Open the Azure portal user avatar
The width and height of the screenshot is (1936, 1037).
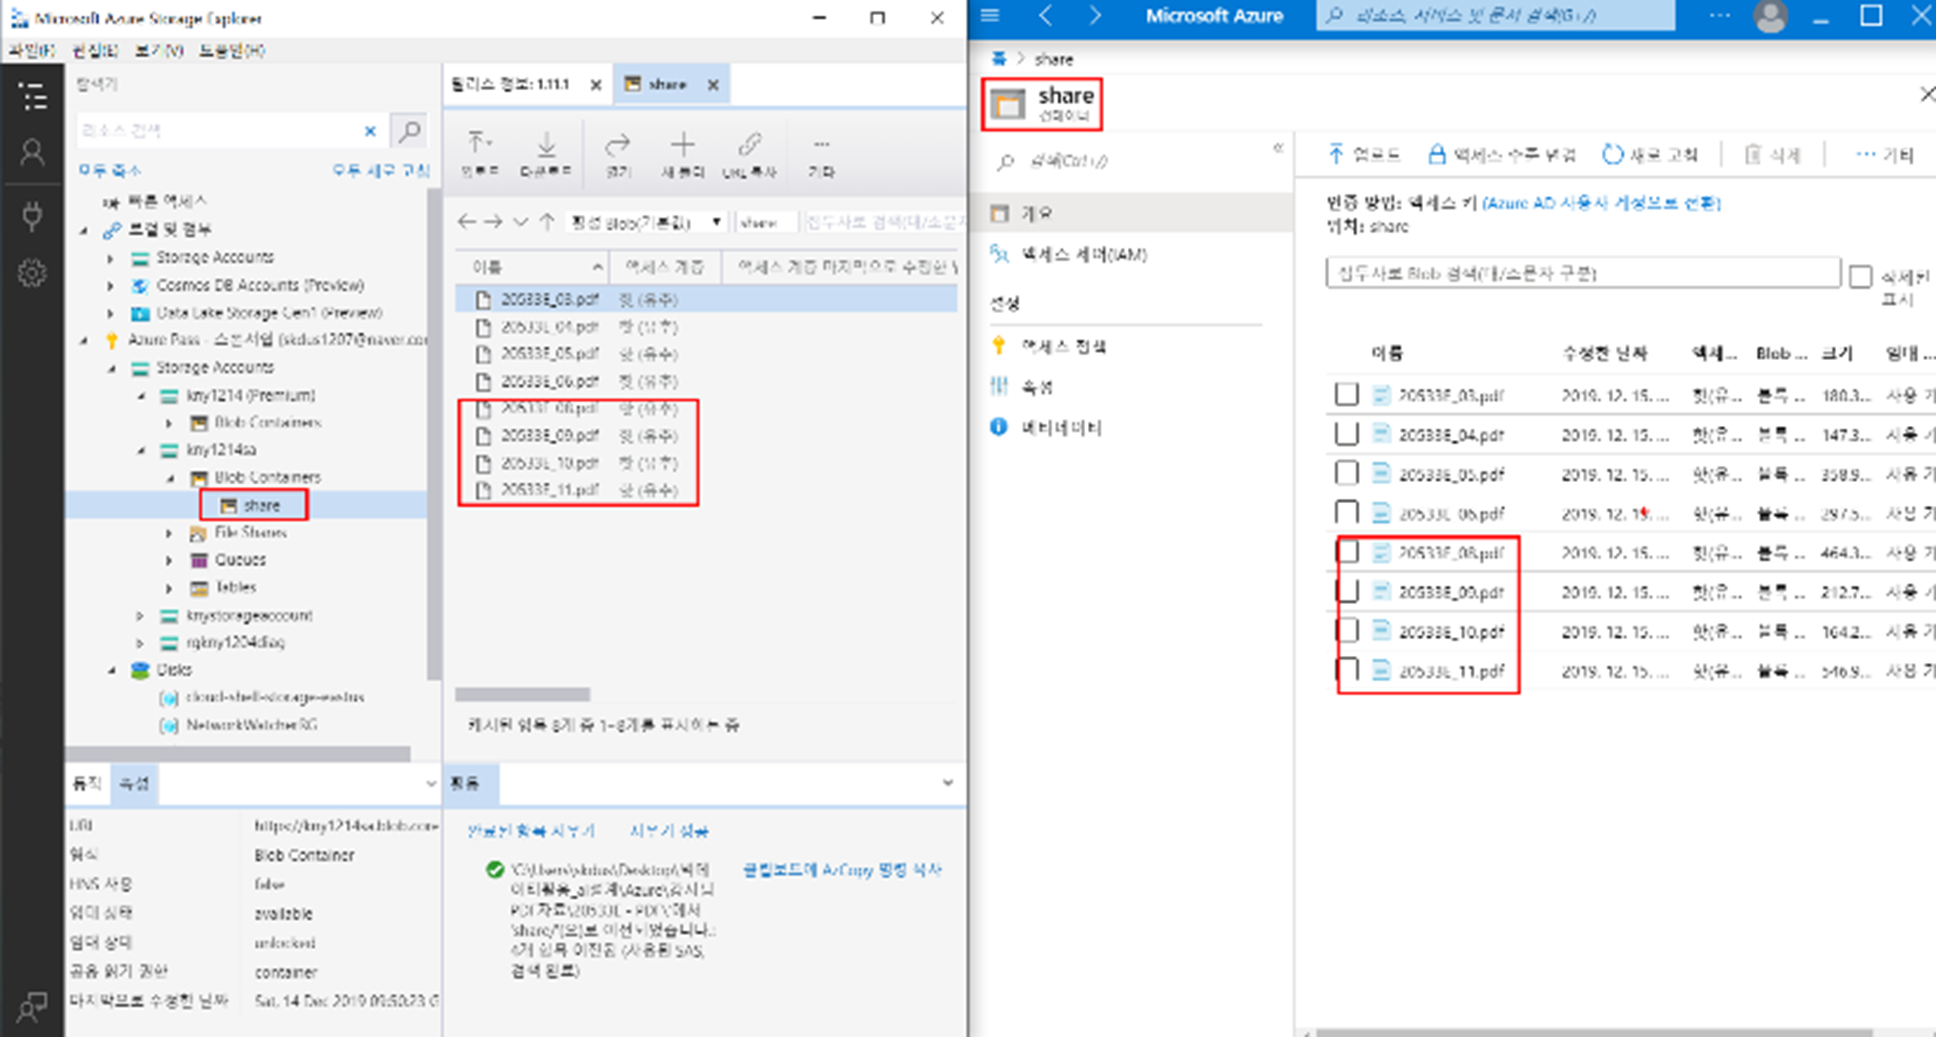(x=1770, y=16)
